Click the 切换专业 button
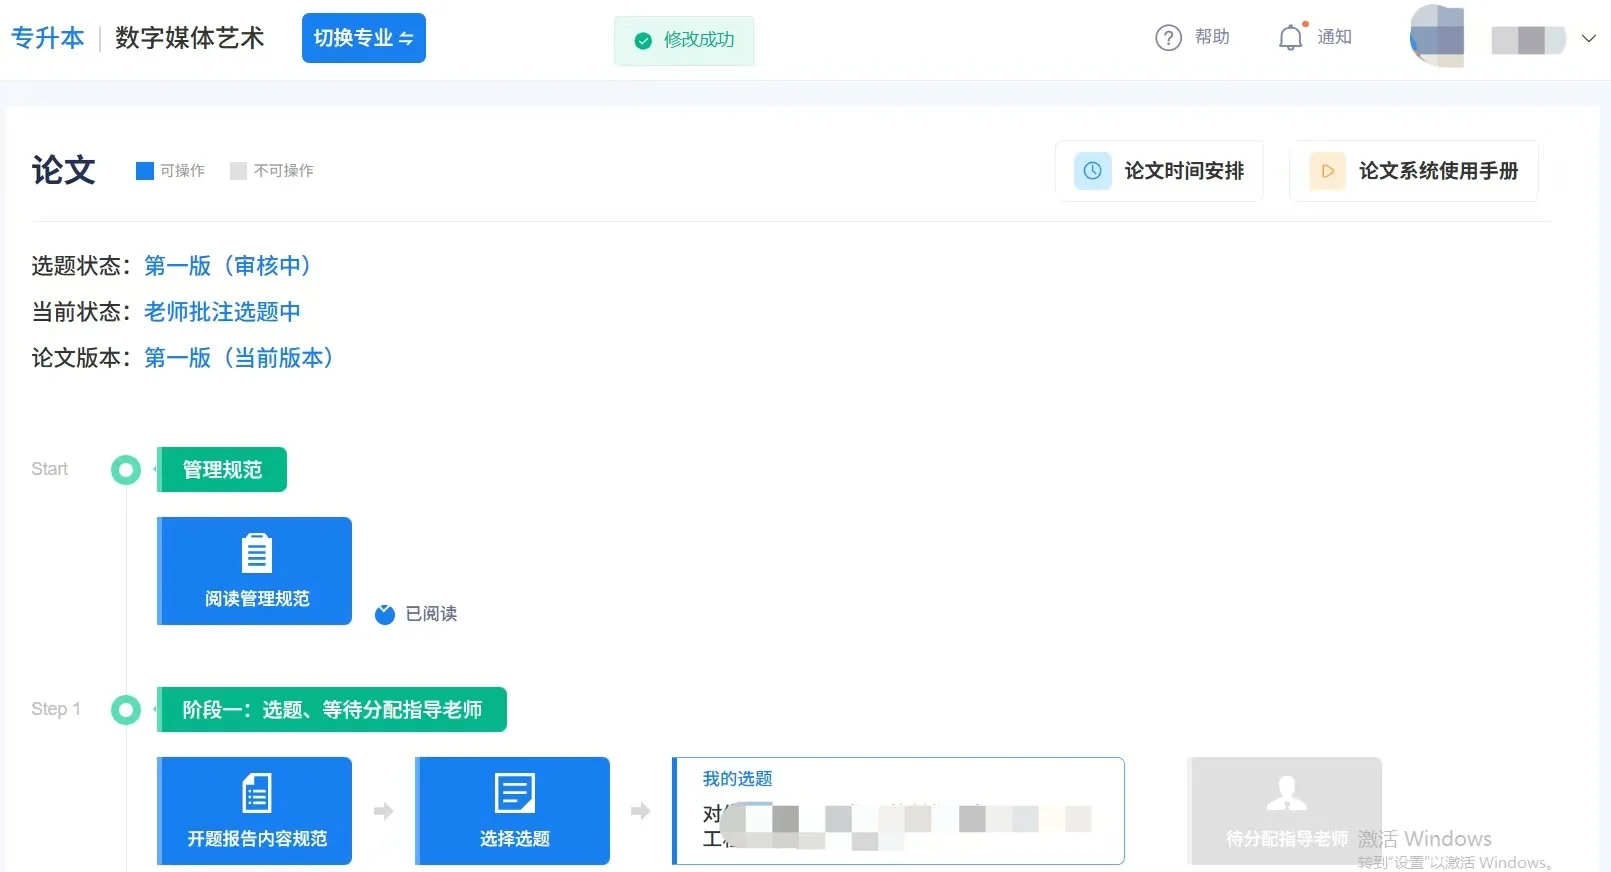This screenshot has height=872, width=1611. click(364, 38)
